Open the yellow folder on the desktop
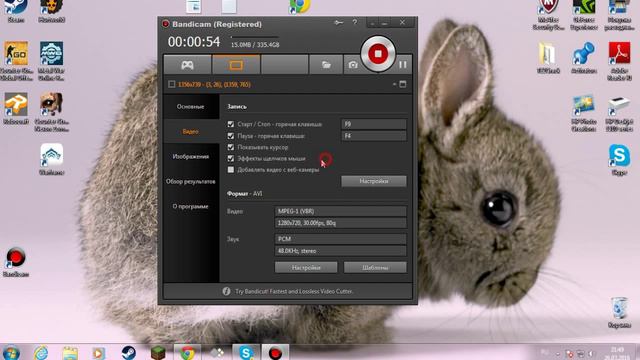This screenshot has height=360, width=640. click(548, 57)
